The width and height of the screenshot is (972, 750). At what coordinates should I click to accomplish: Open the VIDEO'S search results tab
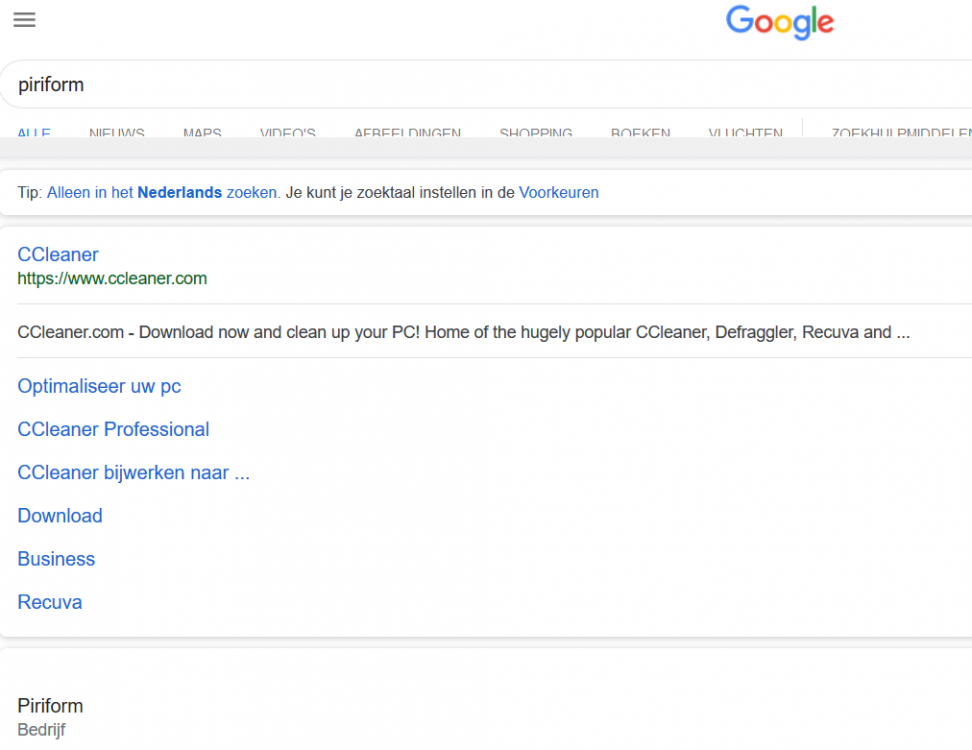(287, 134)
